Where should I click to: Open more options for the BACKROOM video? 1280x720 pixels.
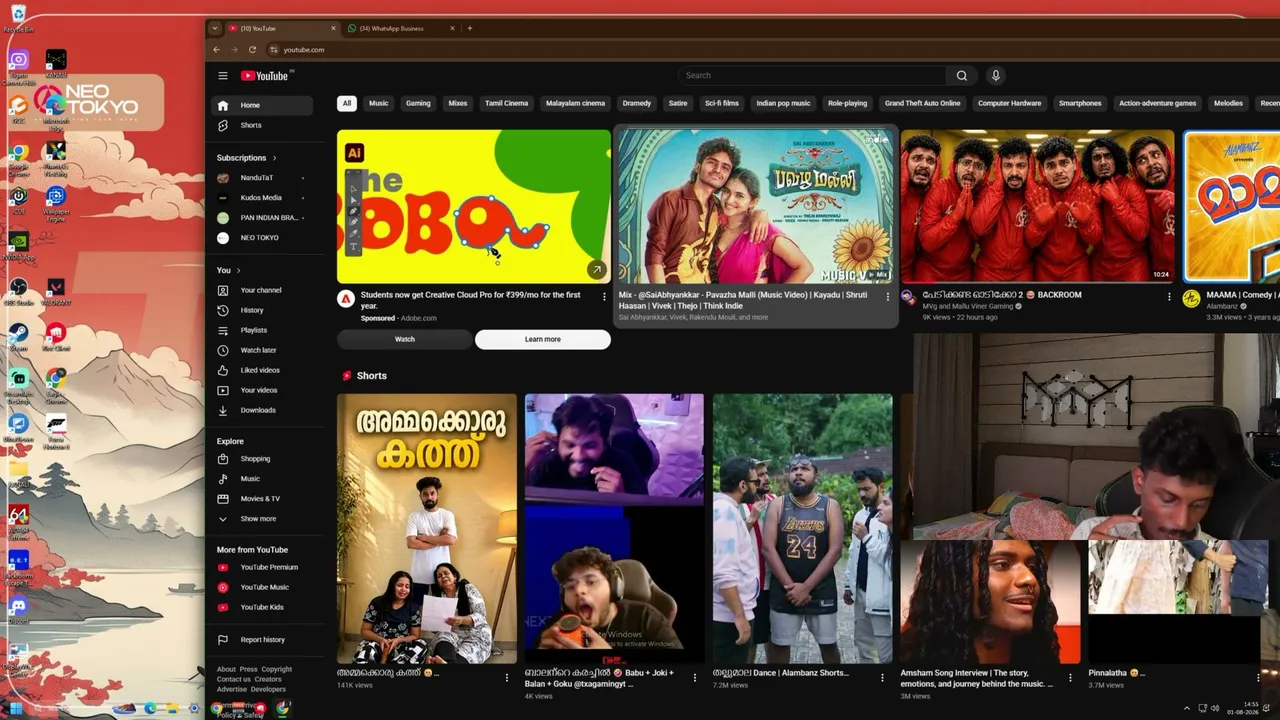tap(1169, 296)
